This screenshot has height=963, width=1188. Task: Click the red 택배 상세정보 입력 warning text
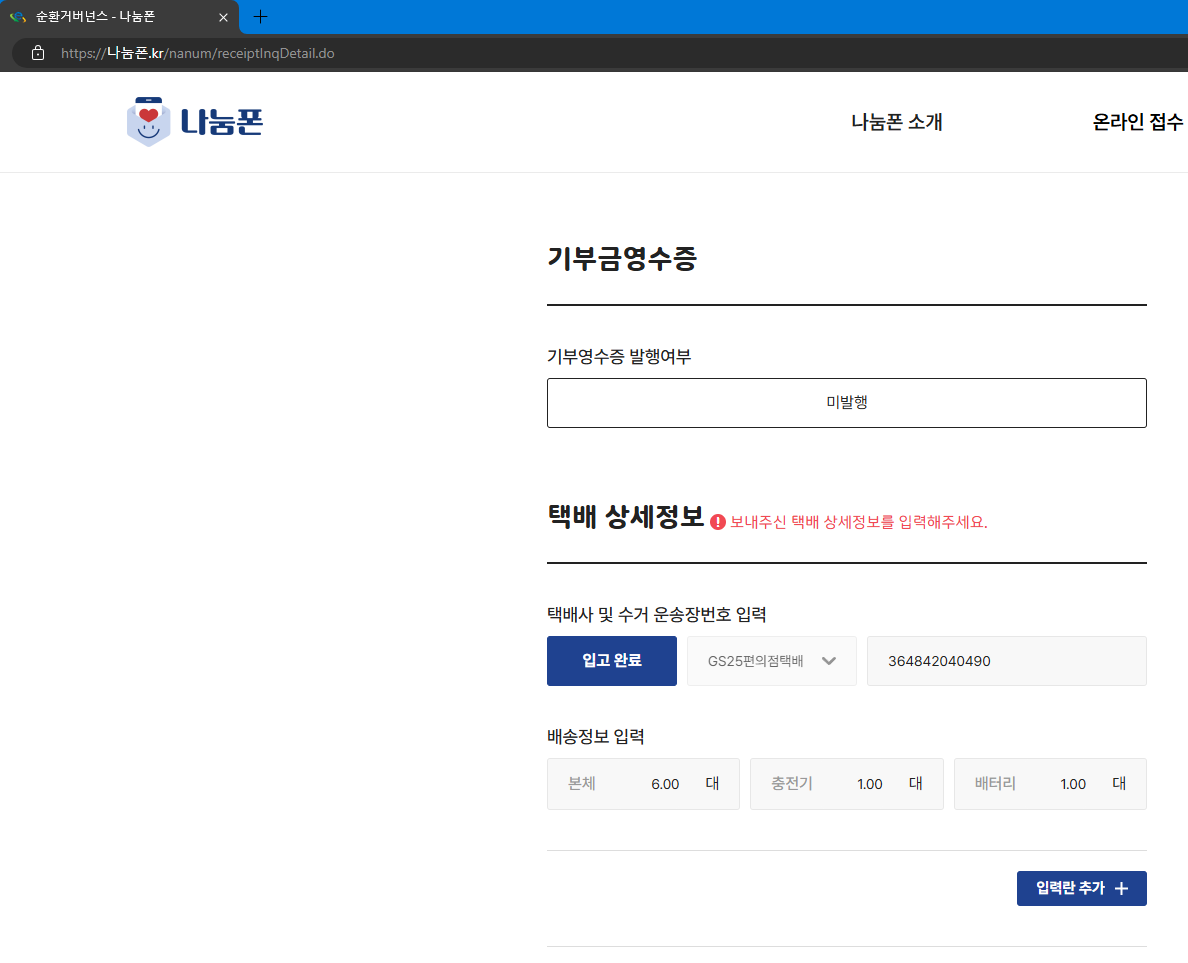(x=859, y=522)
